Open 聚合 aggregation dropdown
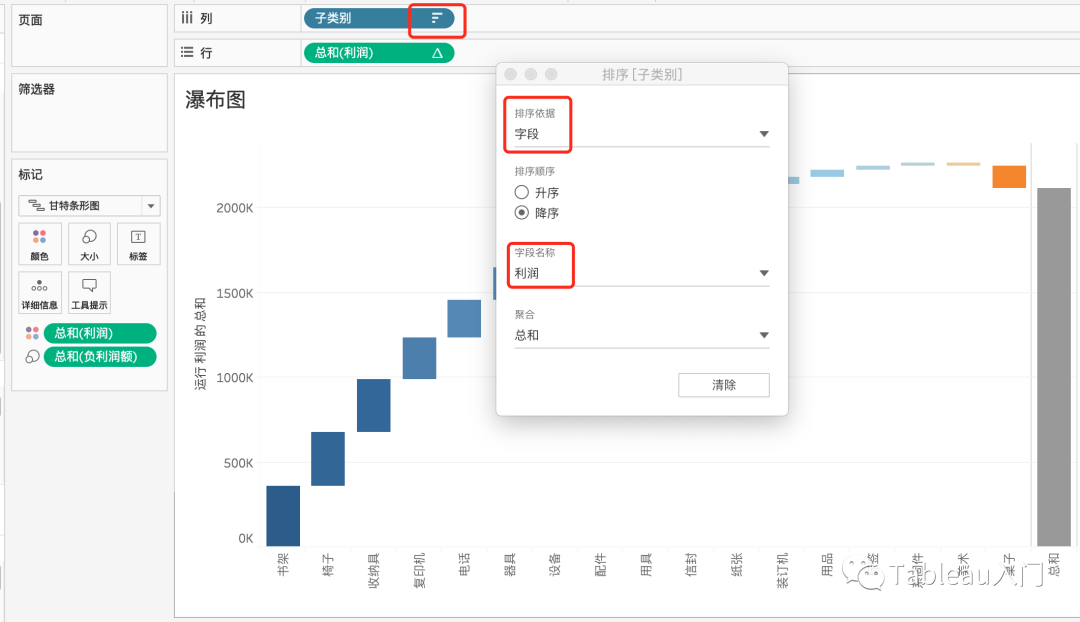Viewport: 1080px width, 622px height. click(641, 335)
